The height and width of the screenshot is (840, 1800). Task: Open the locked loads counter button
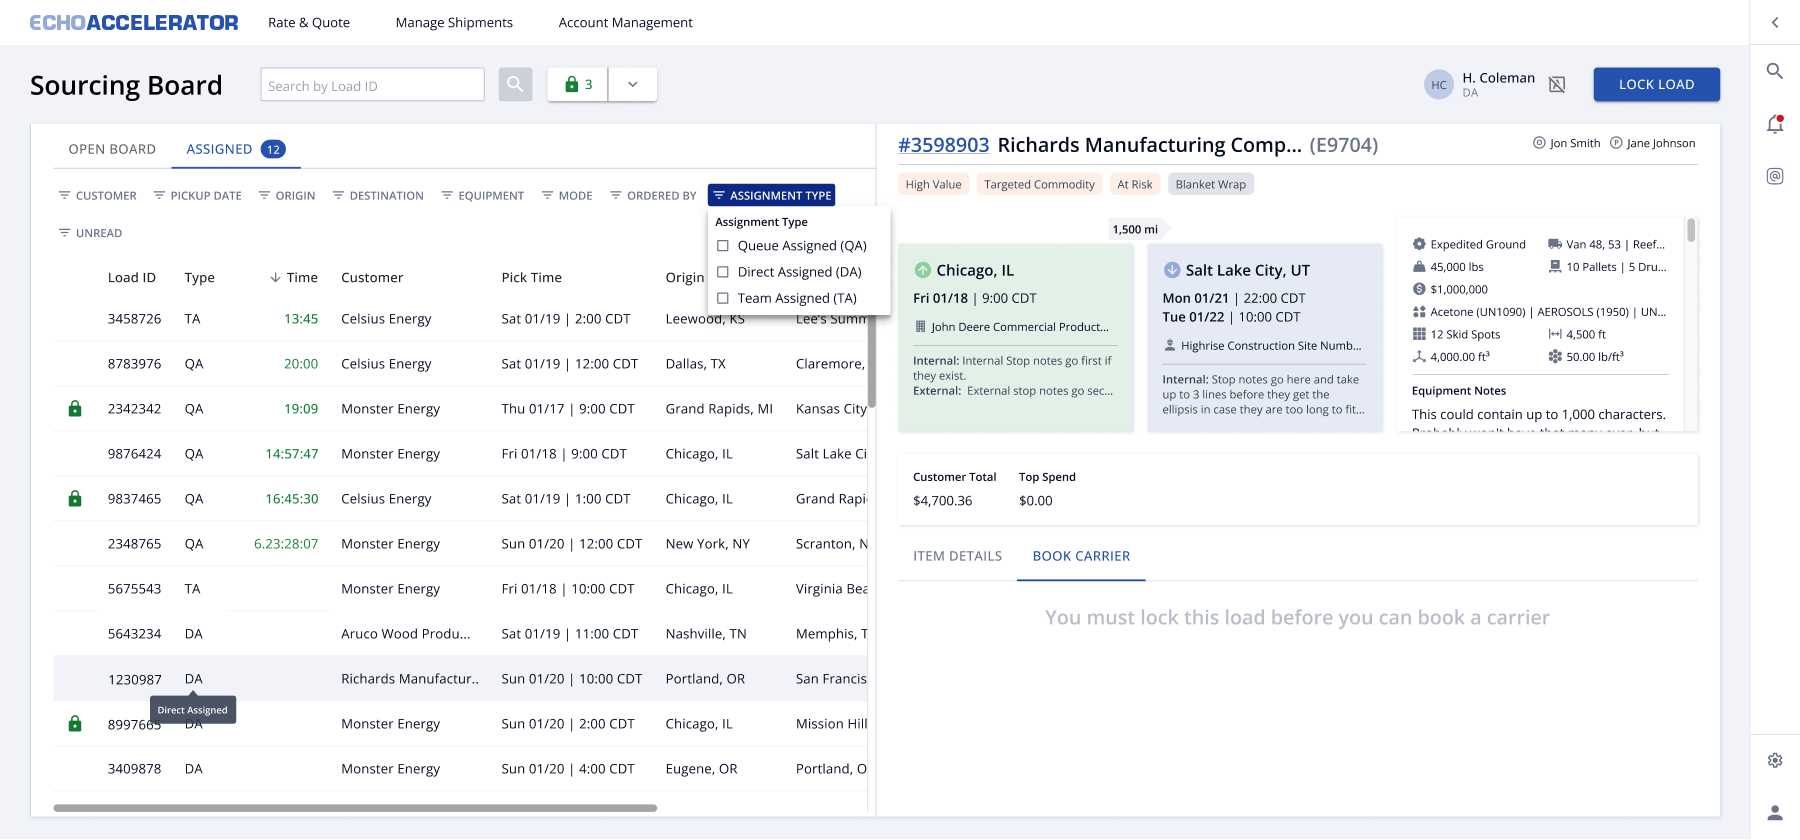click(578, 85)
